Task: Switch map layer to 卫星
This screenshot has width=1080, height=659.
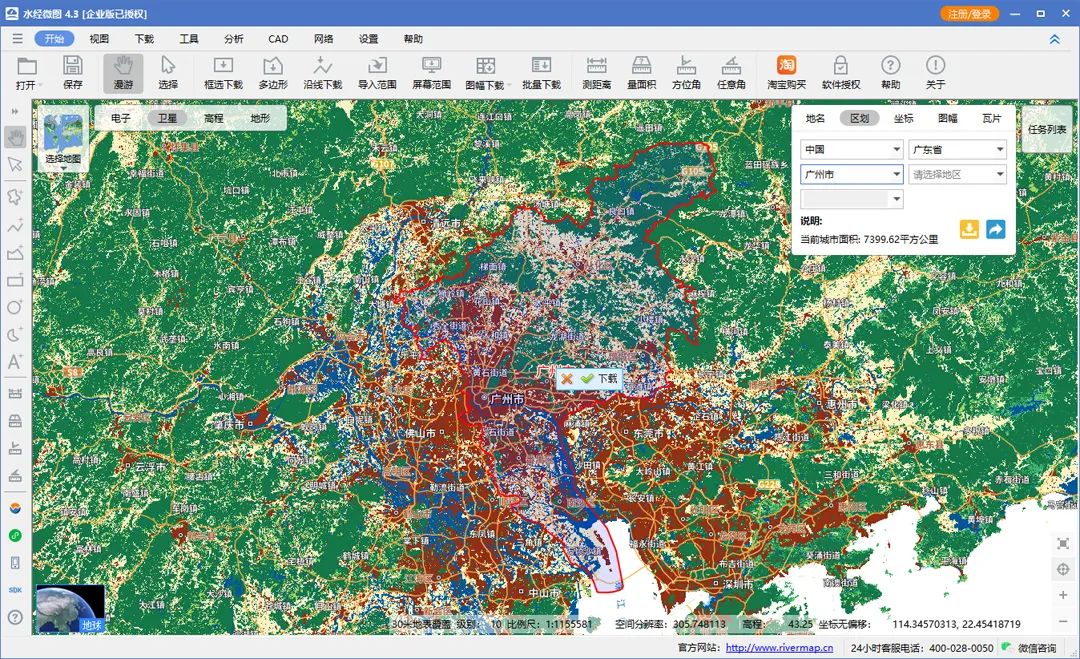Action: tap(167, 118)
